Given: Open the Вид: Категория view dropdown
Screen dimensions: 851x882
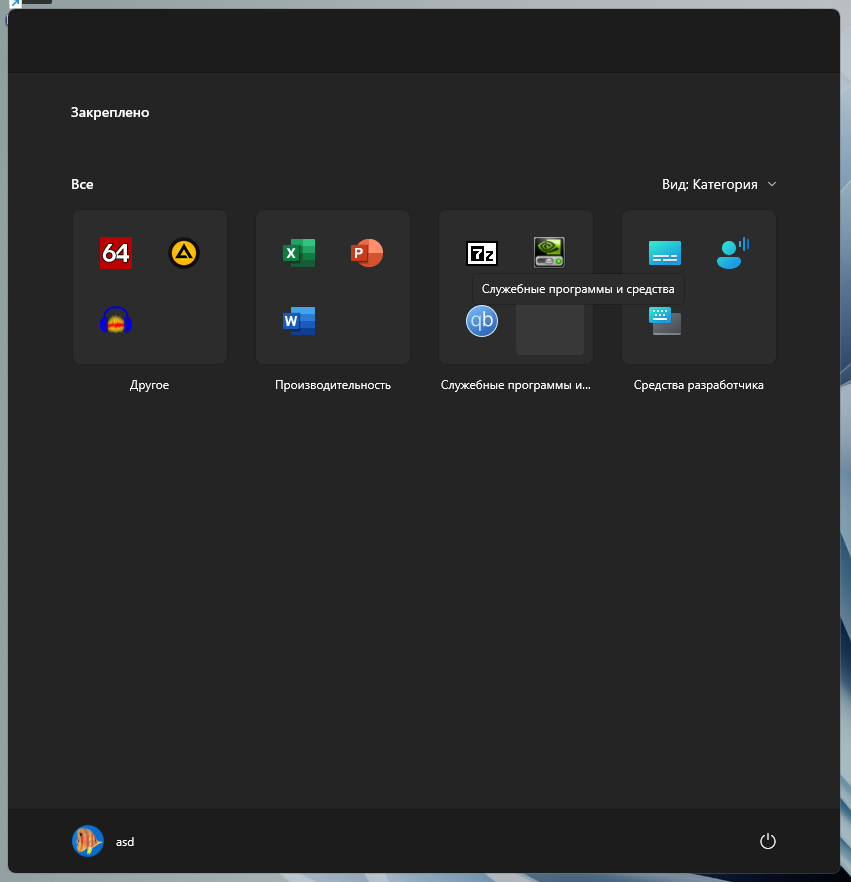Looking at the screenshot, I should (x=719, y=184).
